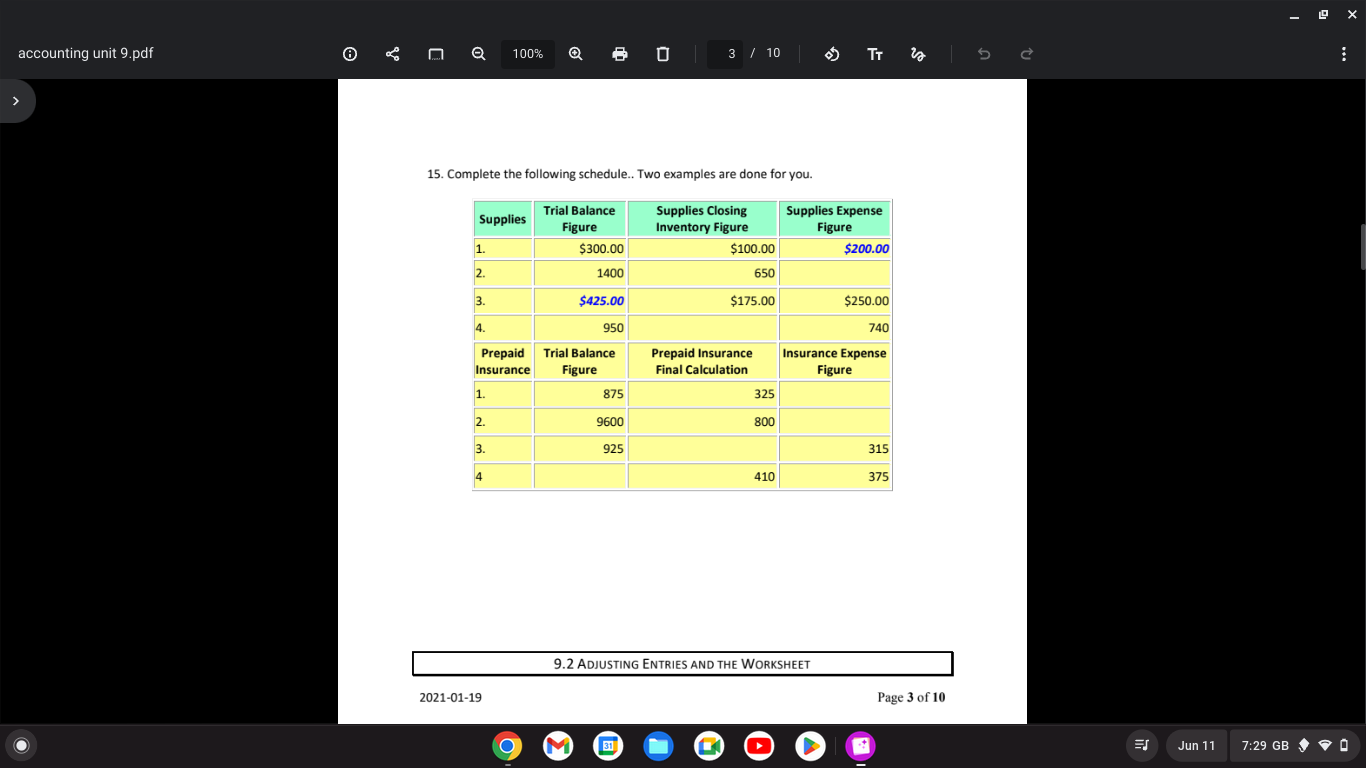The width and height of the screenshot is (1366, 768).
Task: Open the Files app from the shelf
Action: click(658, 745)
